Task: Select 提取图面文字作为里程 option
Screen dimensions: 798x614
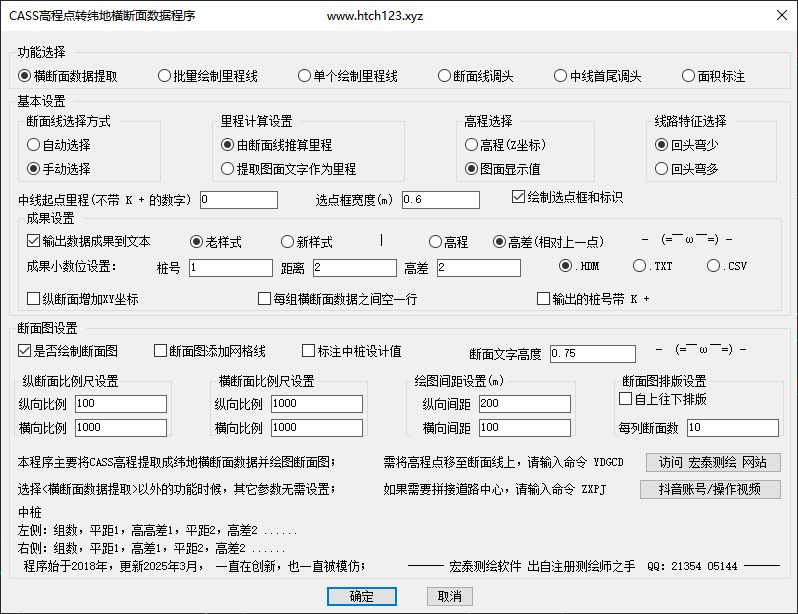Action: coord(227,169)
